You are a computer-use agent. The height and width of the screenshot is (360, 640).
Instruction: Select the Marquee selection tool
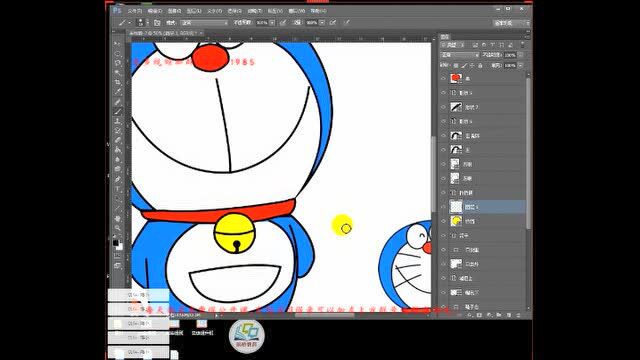(118, 53)
